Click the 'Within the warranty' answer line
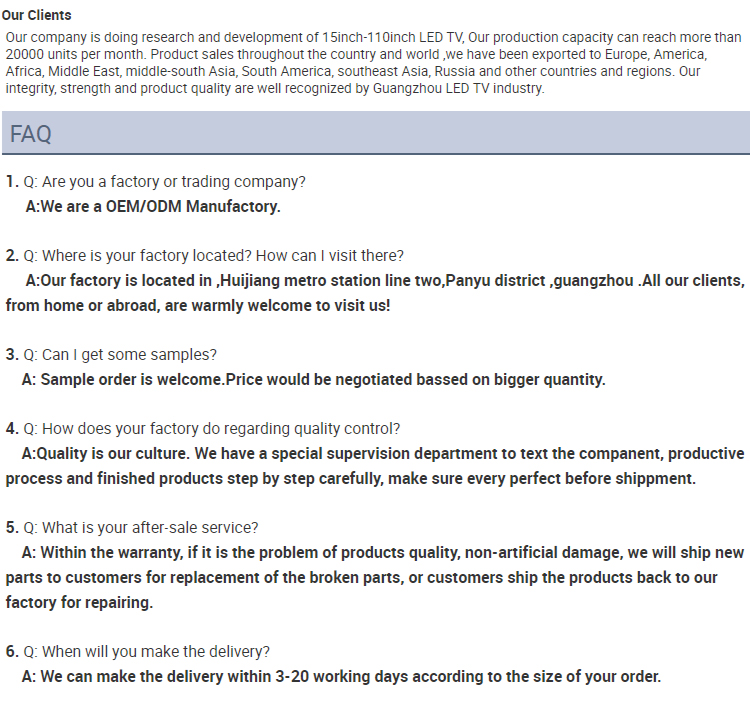 click(x=383, y=553)
